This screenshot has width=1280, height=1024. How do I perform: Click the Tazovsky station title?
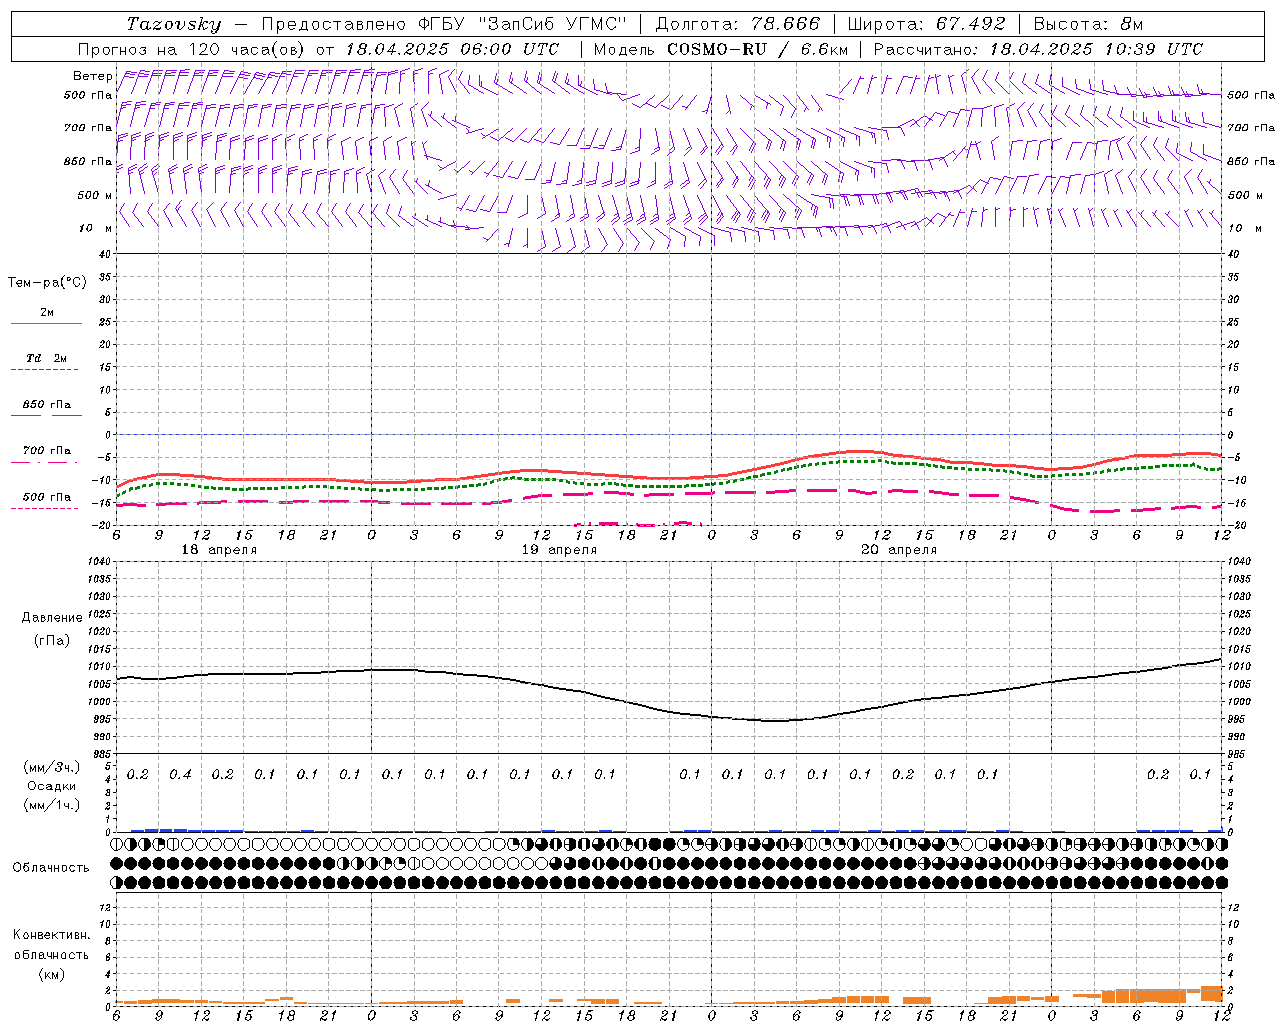pos(173,24)
